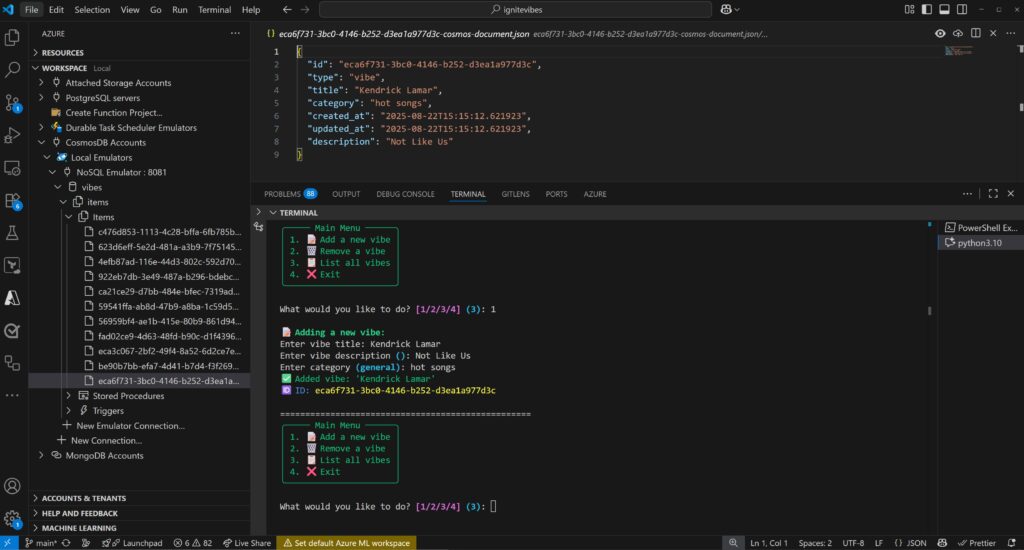
Task: Open the Extensions view
Action: tap(12, 201)
